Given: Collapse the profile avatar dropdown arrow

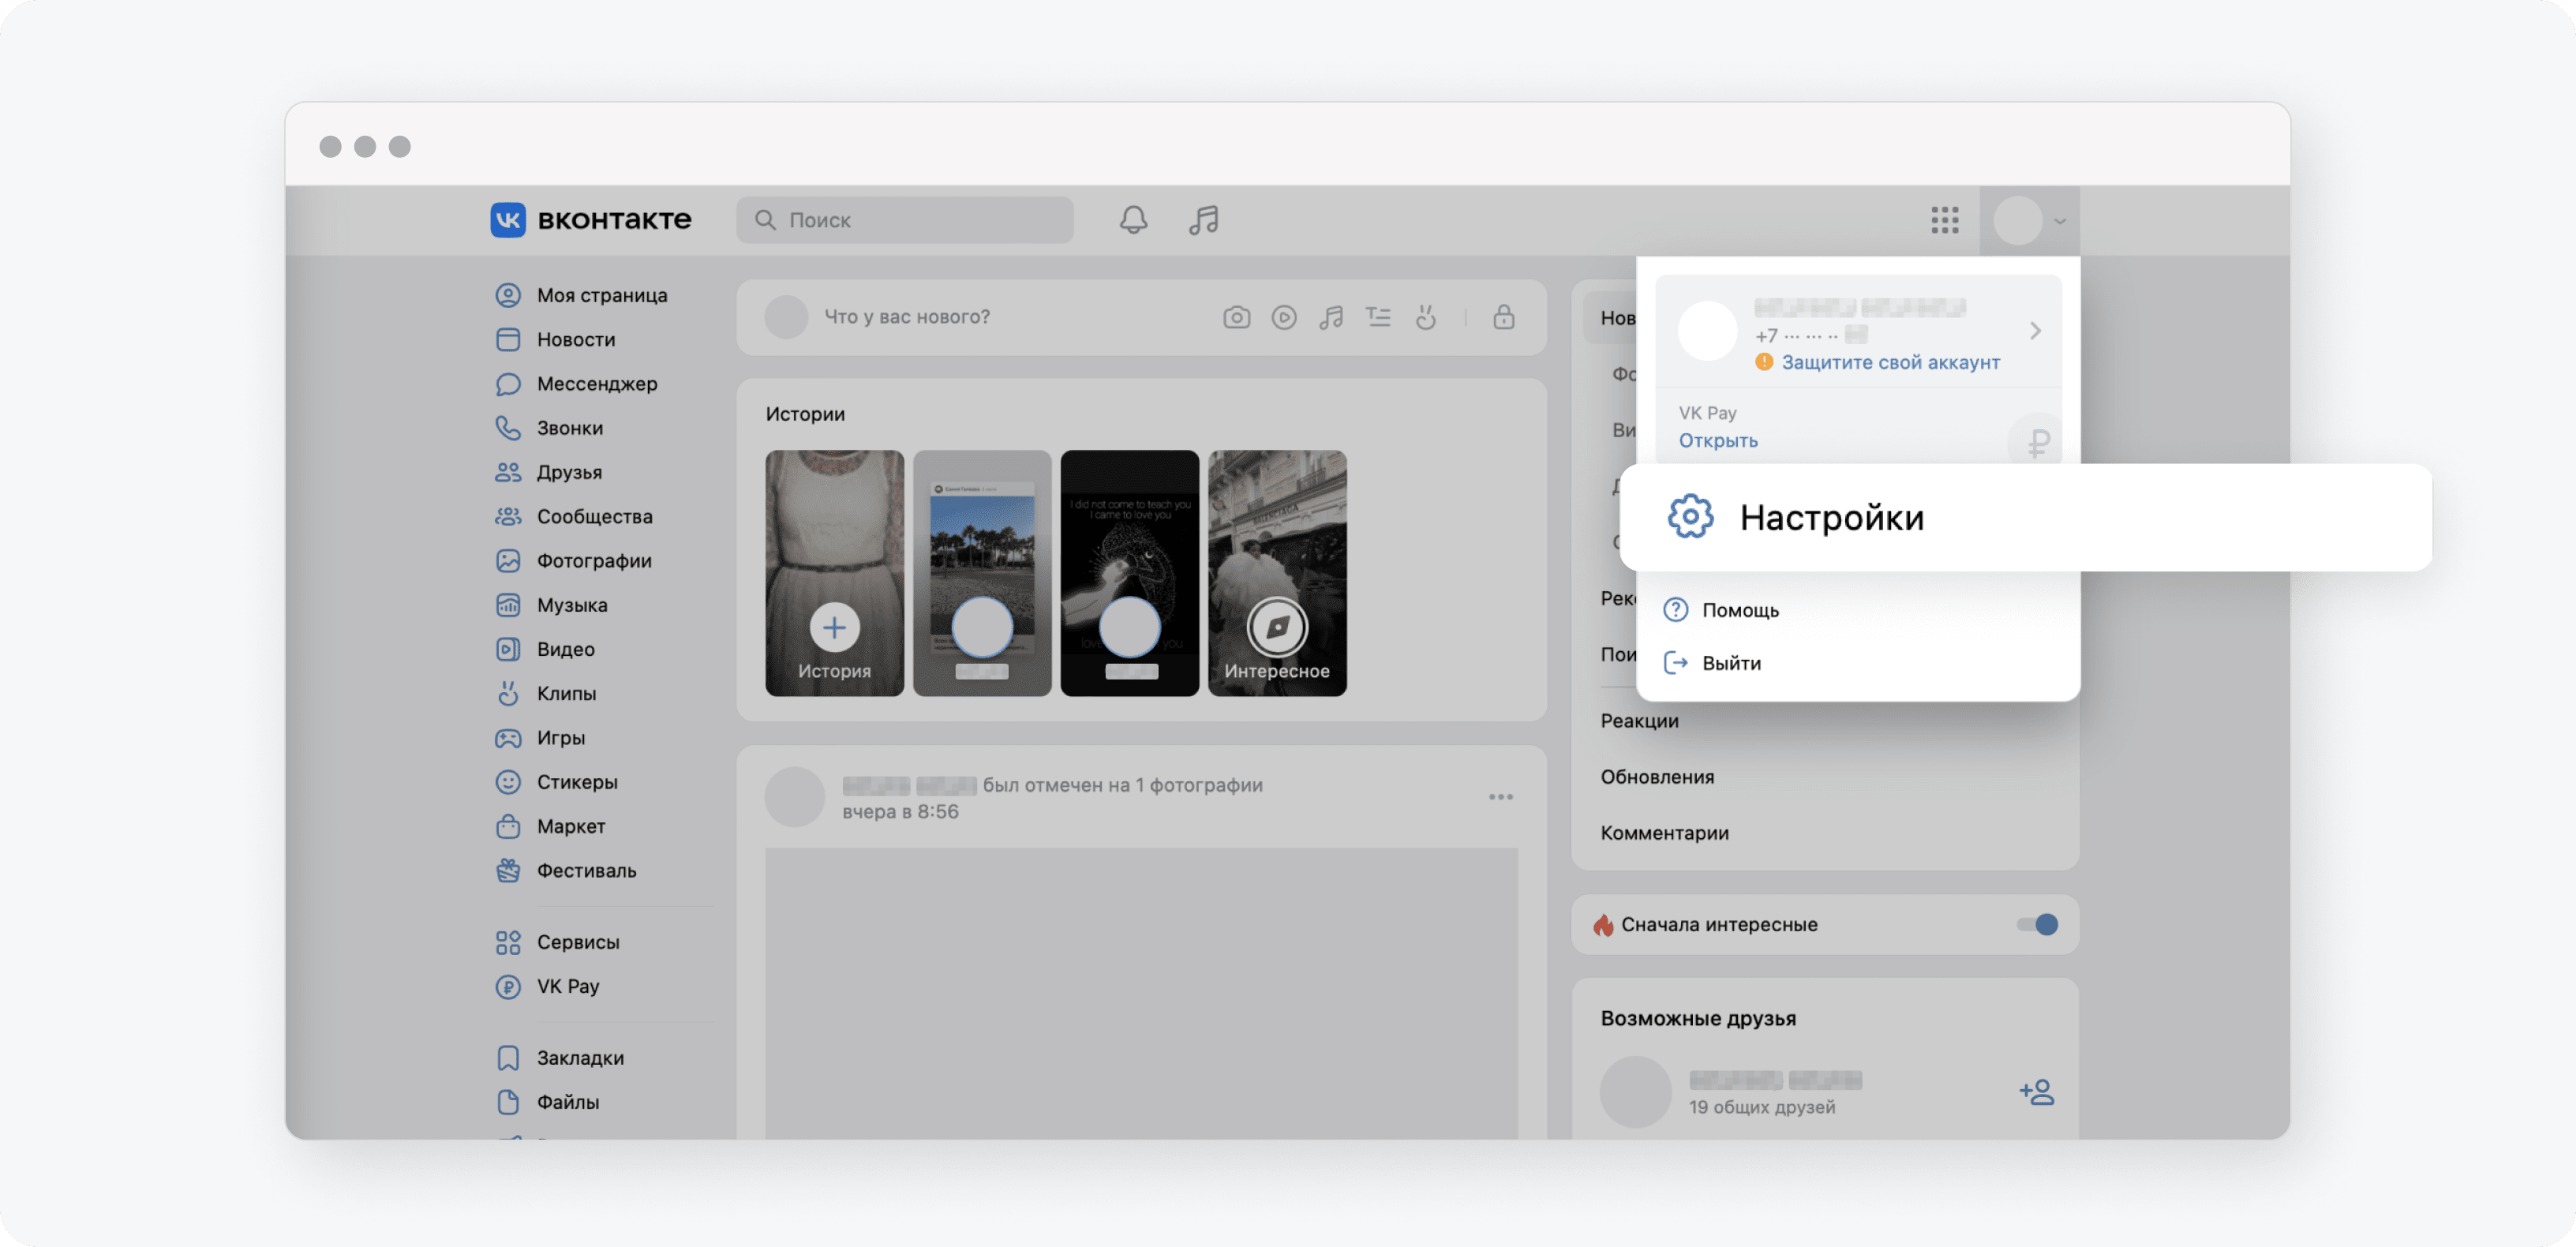Looking at the screenshot, I should pyautogui.click(x=2059, y=221).
